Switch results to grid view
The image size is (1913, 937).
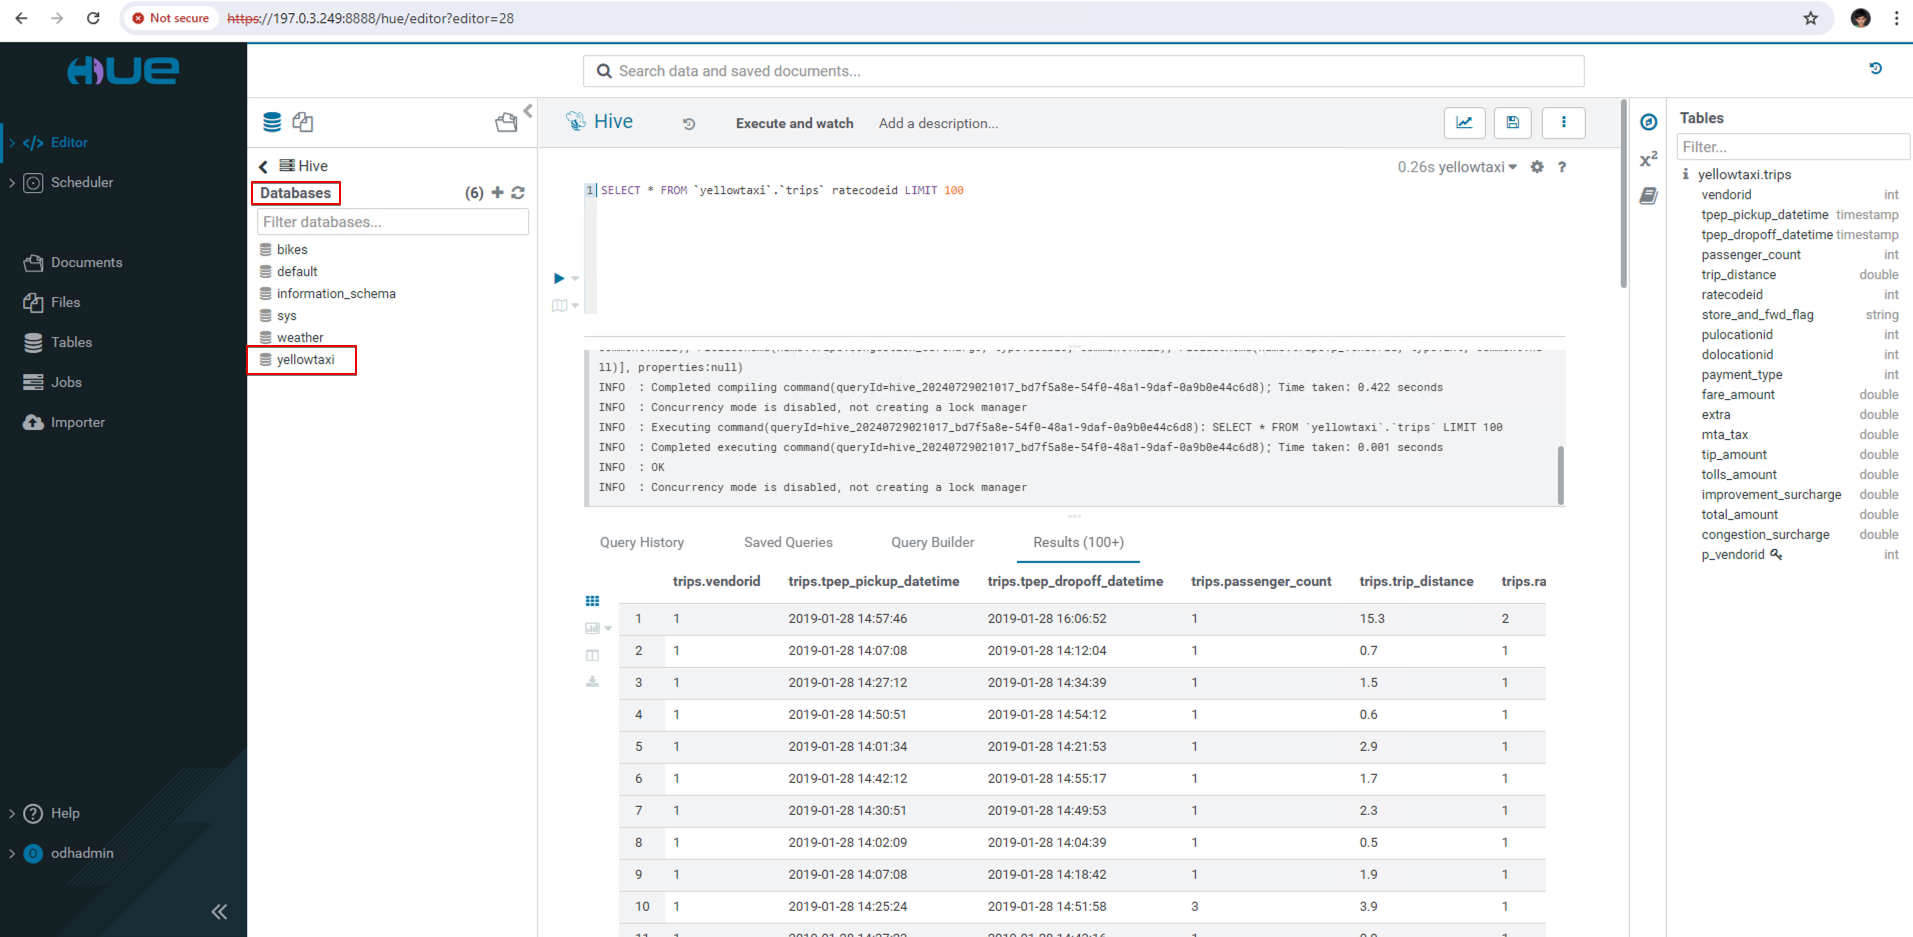(592, 601)
